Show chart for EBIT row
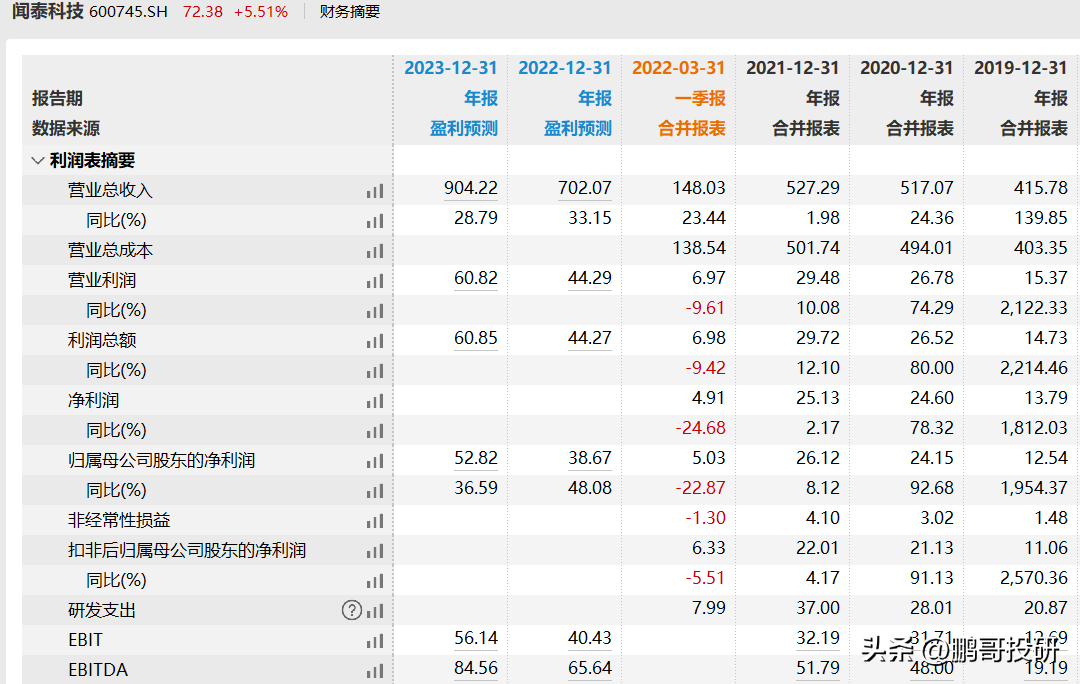This screenshot has height=684, width=1080. click(x=375, y=641)
